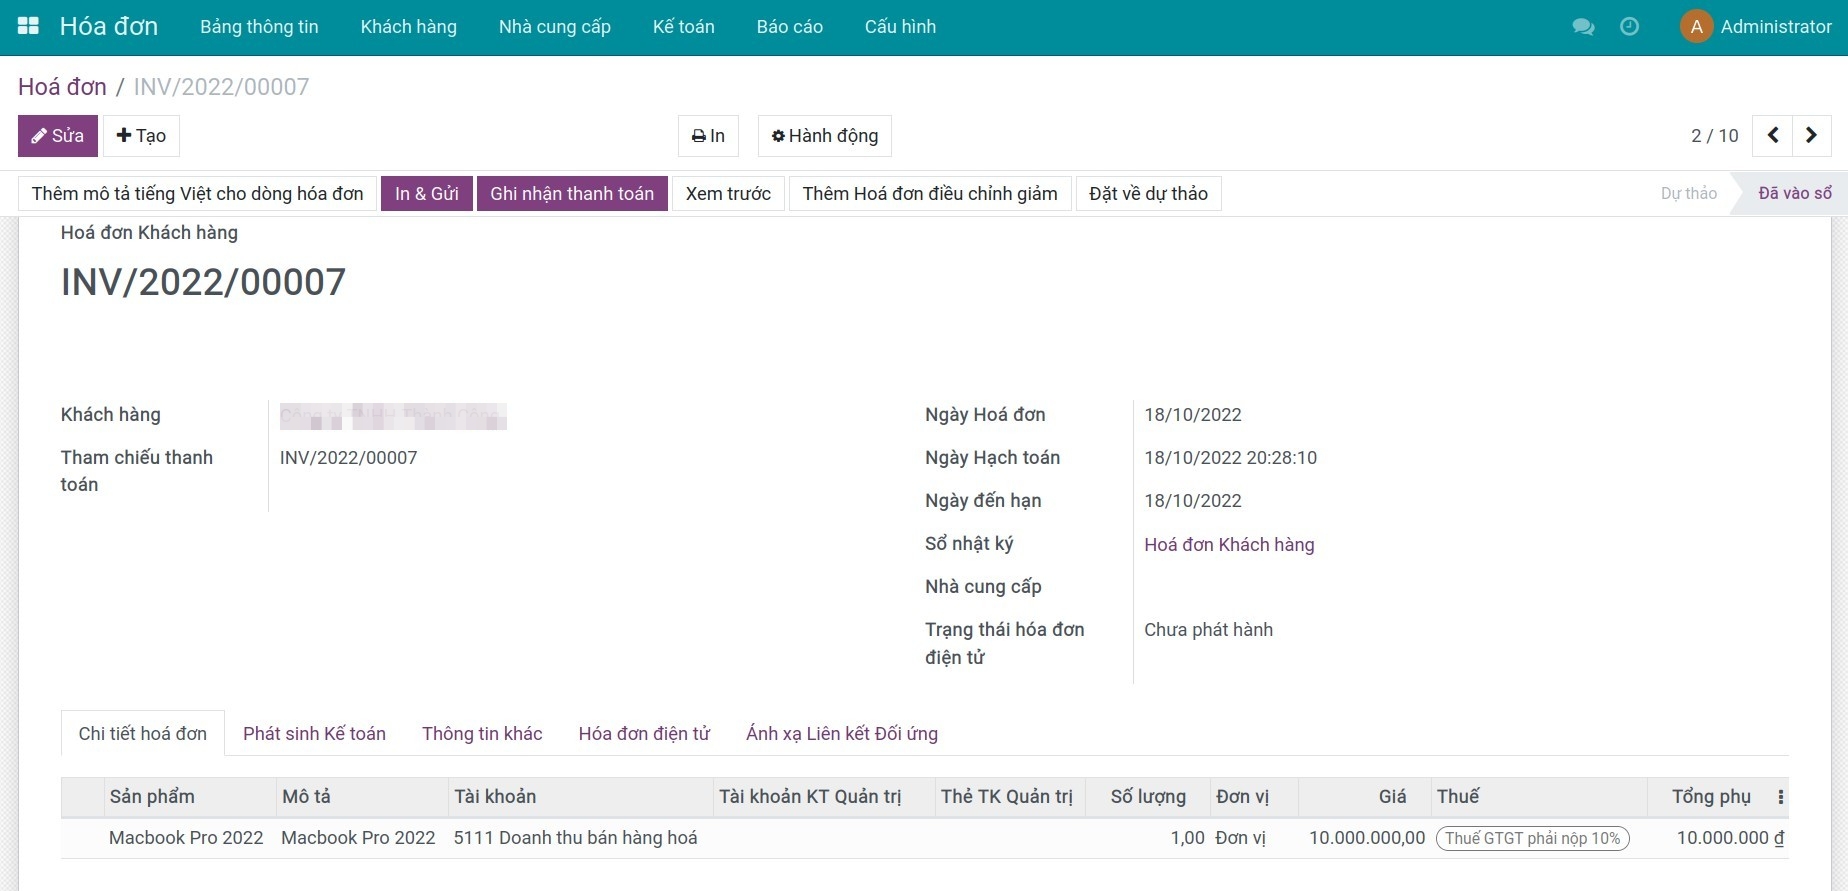Open the Hoá đơn Khách hàng journal link

point(1229,545)
